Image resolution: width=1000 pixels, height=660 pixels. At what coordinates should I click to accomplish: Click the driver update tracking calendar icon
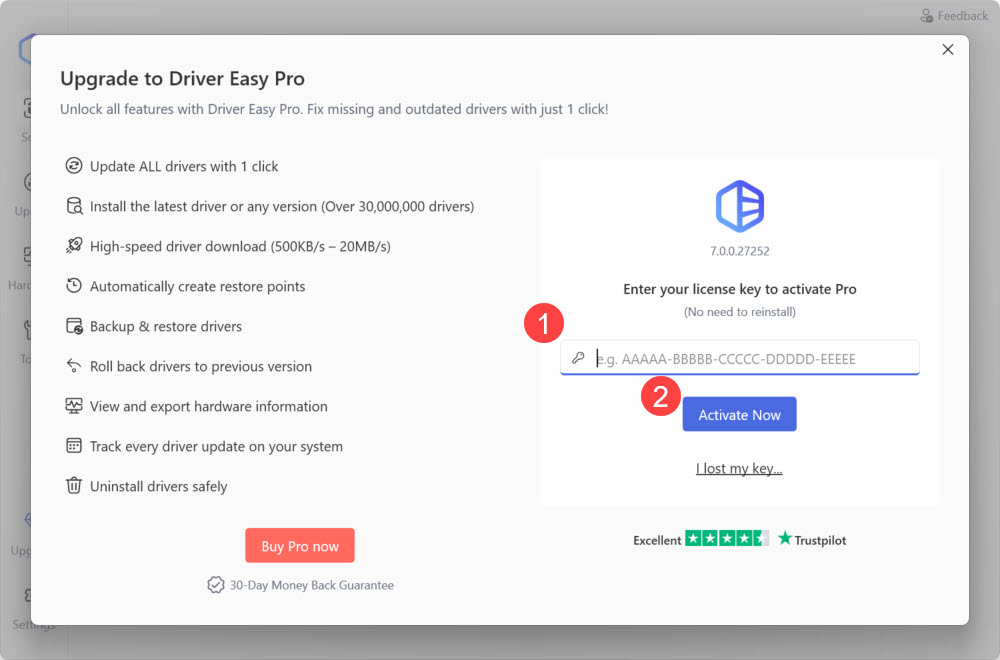pyautogui.click(x=74, y=446)
